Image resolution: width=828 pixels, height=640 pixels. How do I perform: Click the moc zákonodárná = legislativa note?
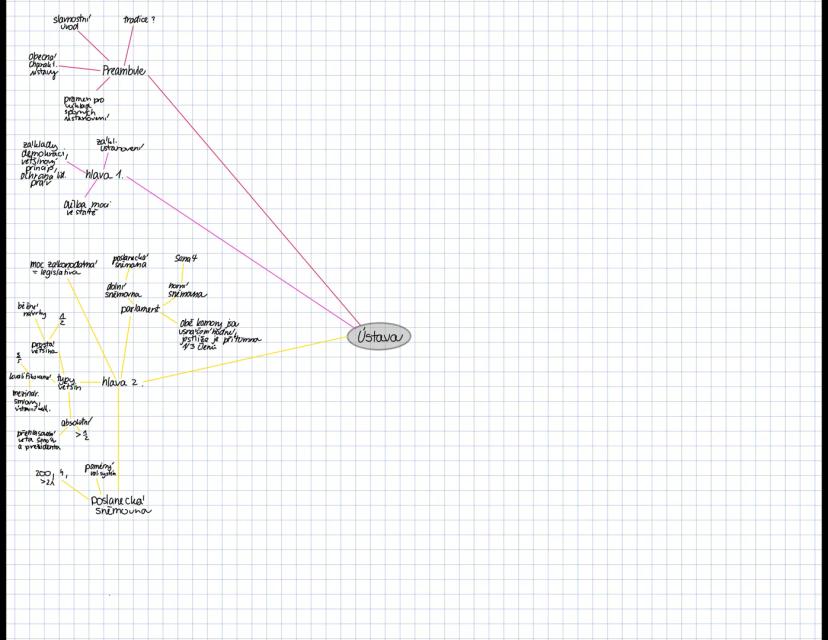(x=63, y=268)
